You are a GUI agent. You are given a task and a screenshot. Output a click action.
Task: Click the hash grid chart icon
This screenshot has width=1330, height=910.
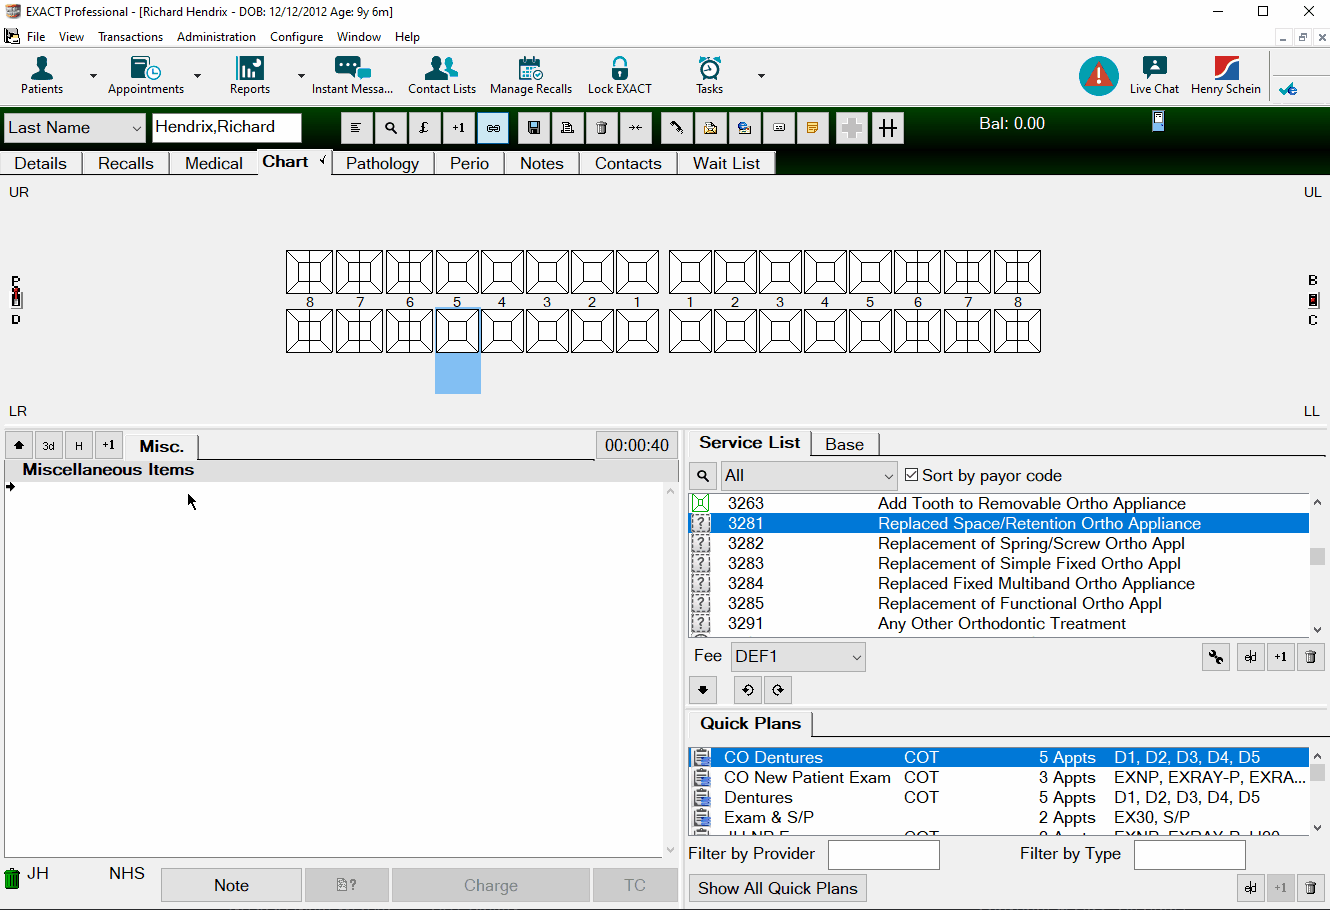pos(888,128)
